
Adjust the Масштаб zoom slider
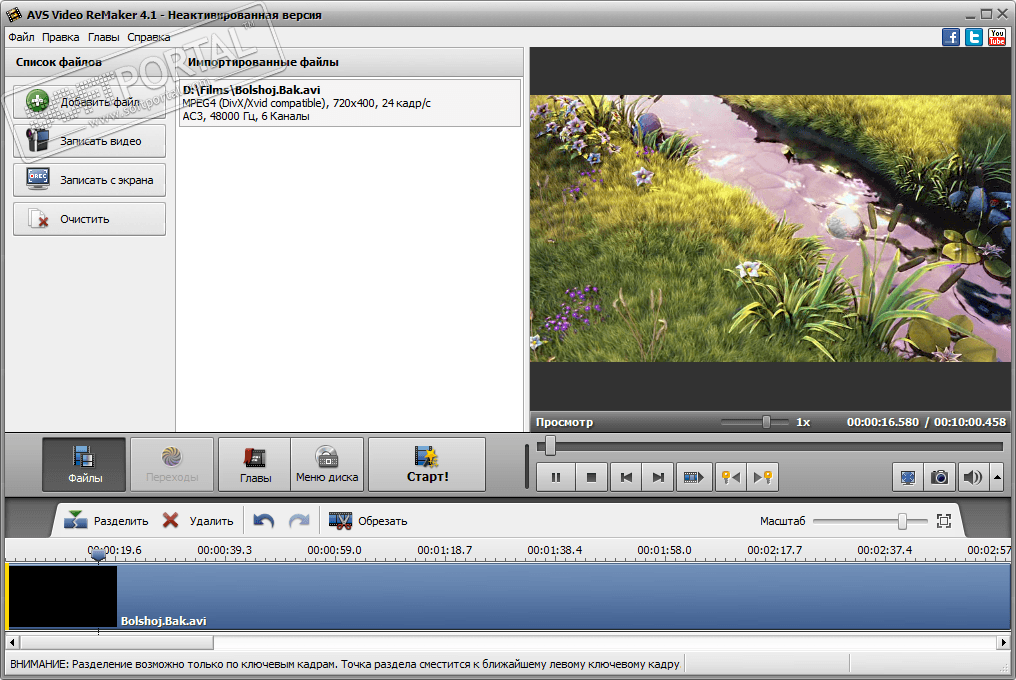(902, 521)
